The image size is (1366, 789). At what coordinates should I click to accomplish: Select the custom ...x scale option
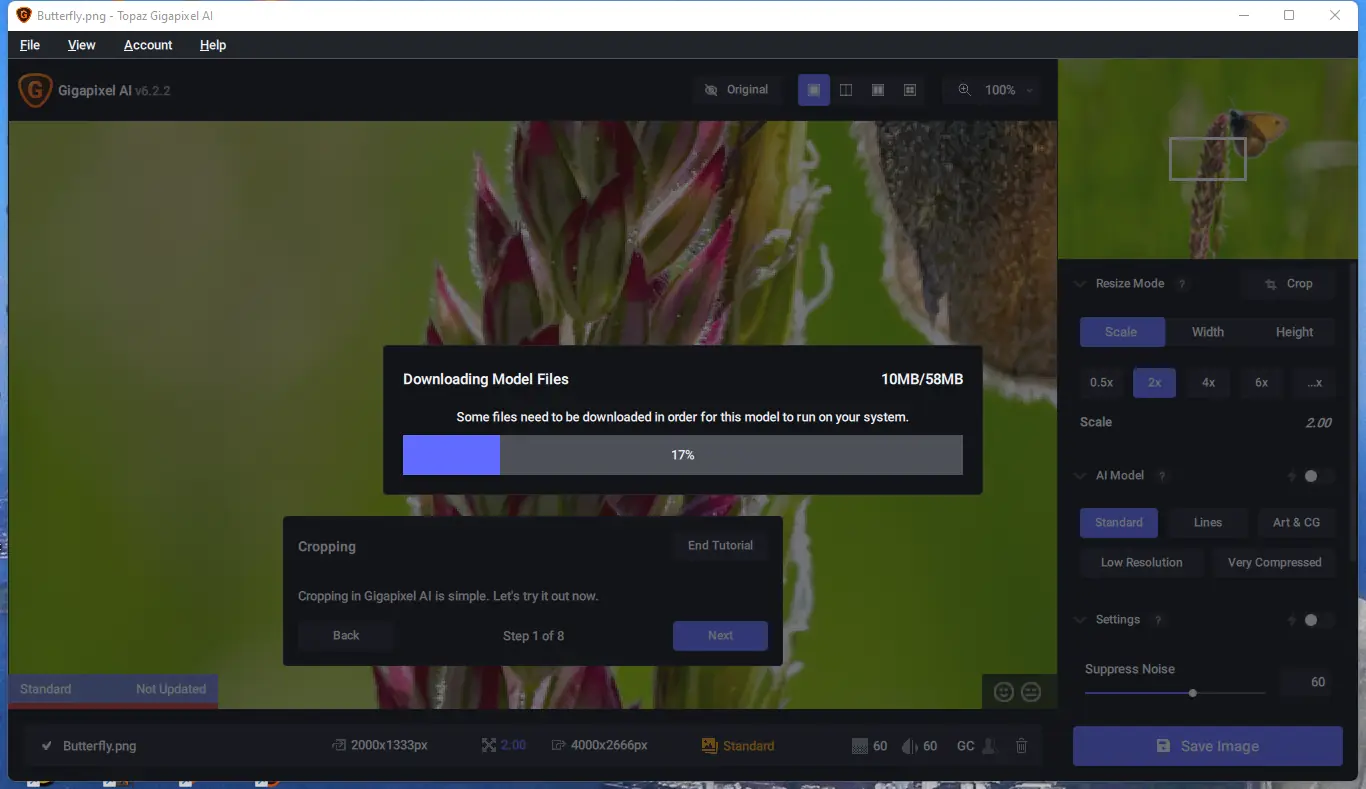1315,383
